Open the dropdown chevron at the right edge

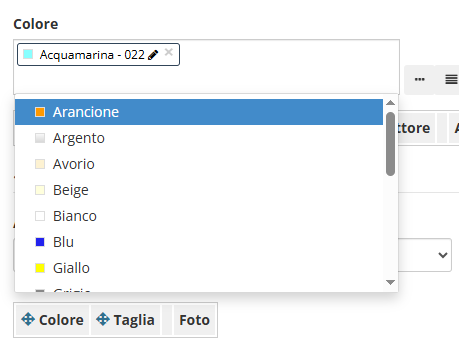point(443,255)
